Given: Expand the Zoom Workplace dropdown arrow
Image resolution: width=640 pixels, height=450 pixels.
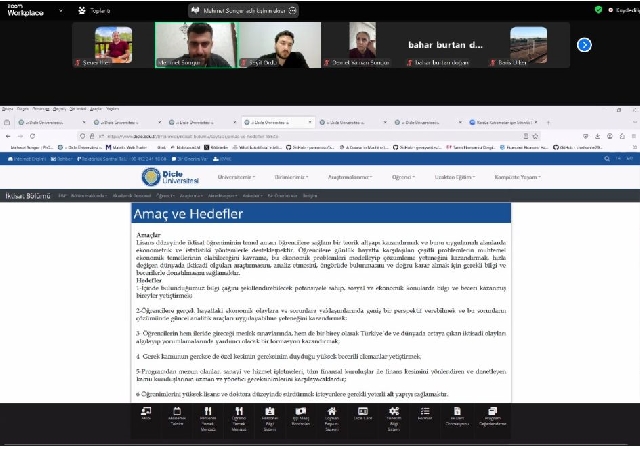Looking at the screenshot, I should tap(60, 11).
